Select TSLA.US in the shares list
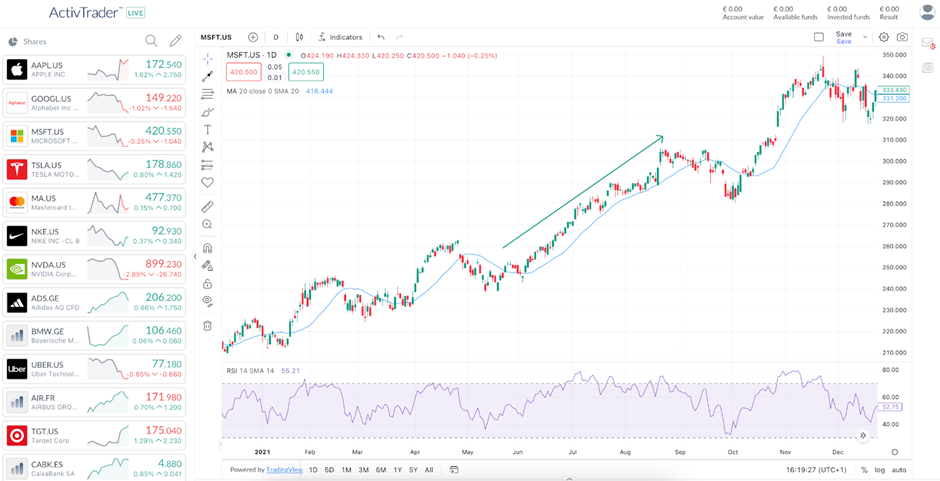Viewport: 940px width, 481px height. 94,169
